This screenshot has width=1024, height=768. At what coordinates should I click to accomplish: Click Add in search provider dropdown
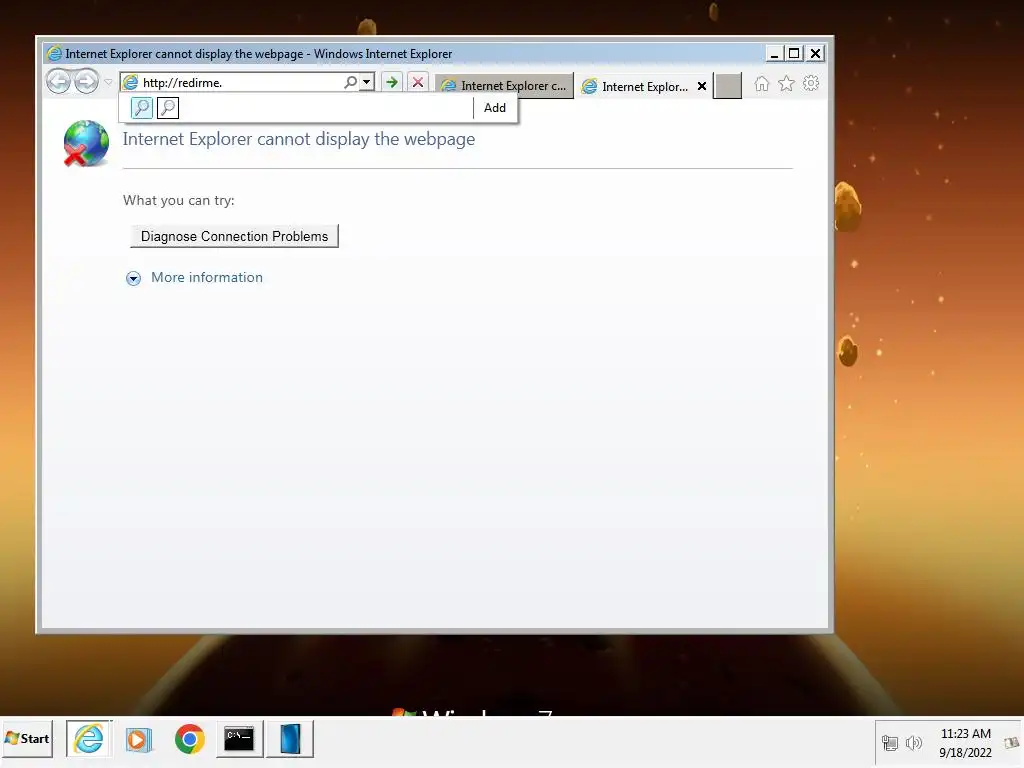tap(494, 108)
